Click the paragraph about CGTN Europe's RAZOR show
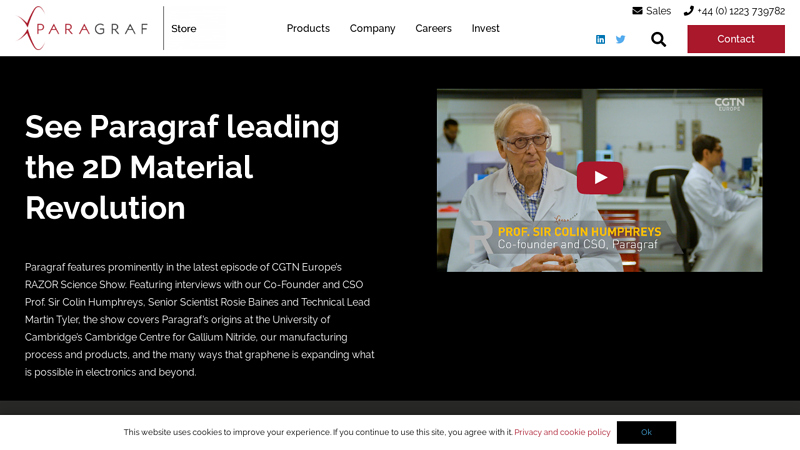 199,319
